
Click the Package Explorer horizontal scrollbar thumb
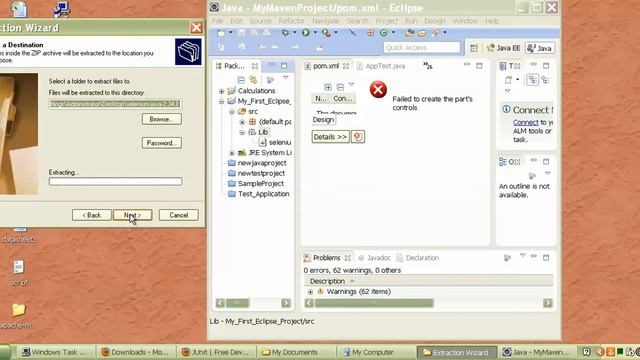238,303
